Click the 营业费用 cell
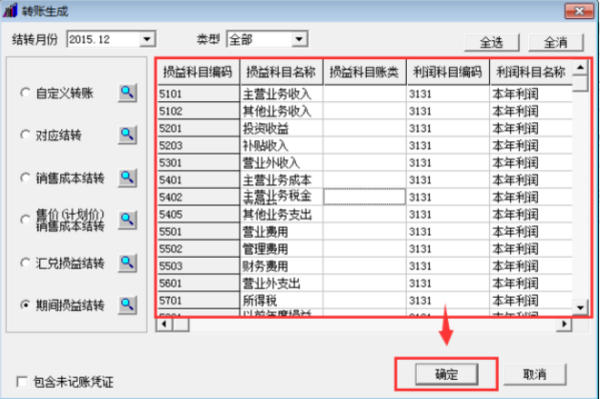Screen dimensions: 600x399 281,231
